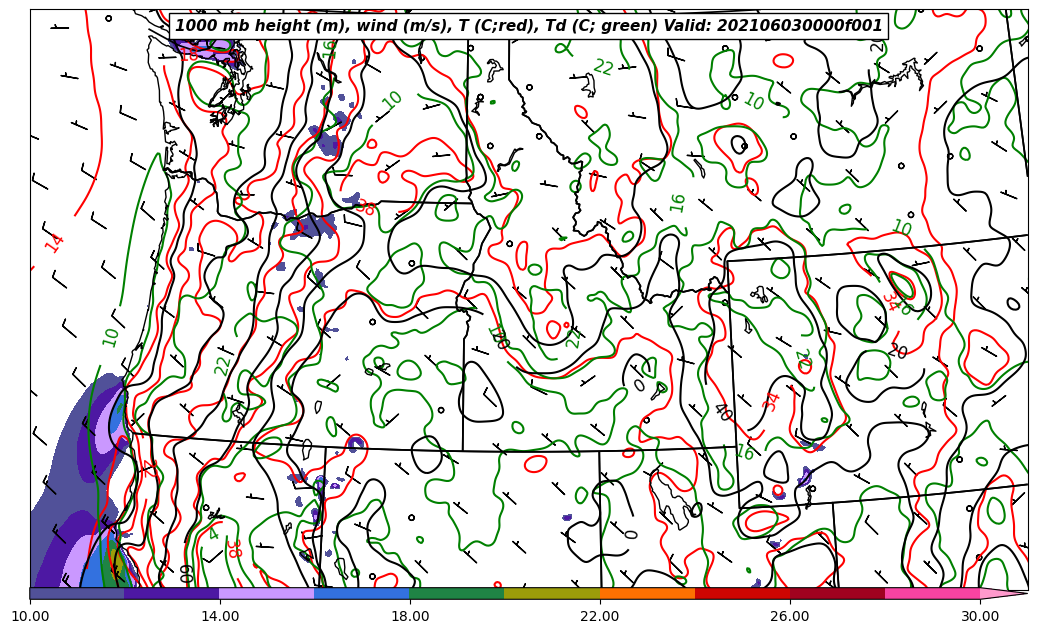Viewport: 1037px width, 633px height.
Task: Pick the hot pink colorbar segment
Action: coord(932,594)
